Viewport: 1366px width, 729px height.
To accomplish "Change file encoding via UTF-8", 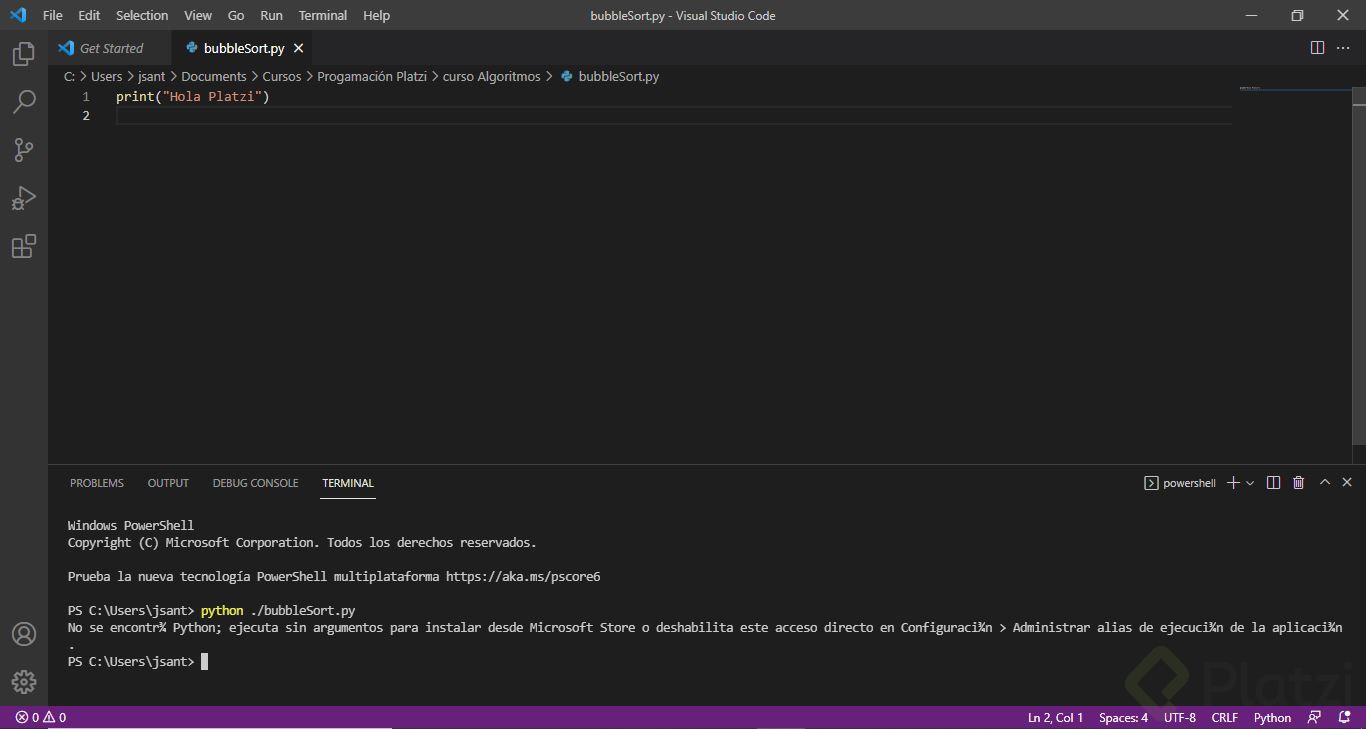I will point(1180,718).
